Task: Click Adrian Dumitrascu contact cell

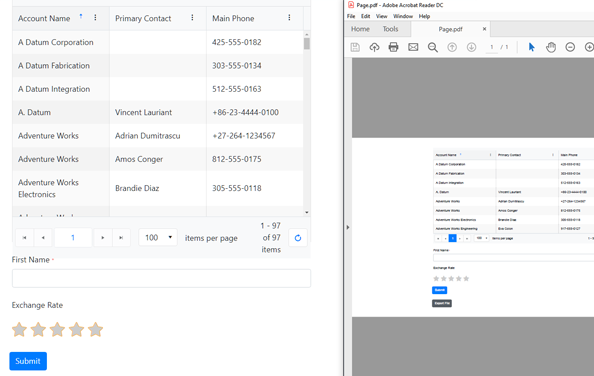Action: coord(158,136)
